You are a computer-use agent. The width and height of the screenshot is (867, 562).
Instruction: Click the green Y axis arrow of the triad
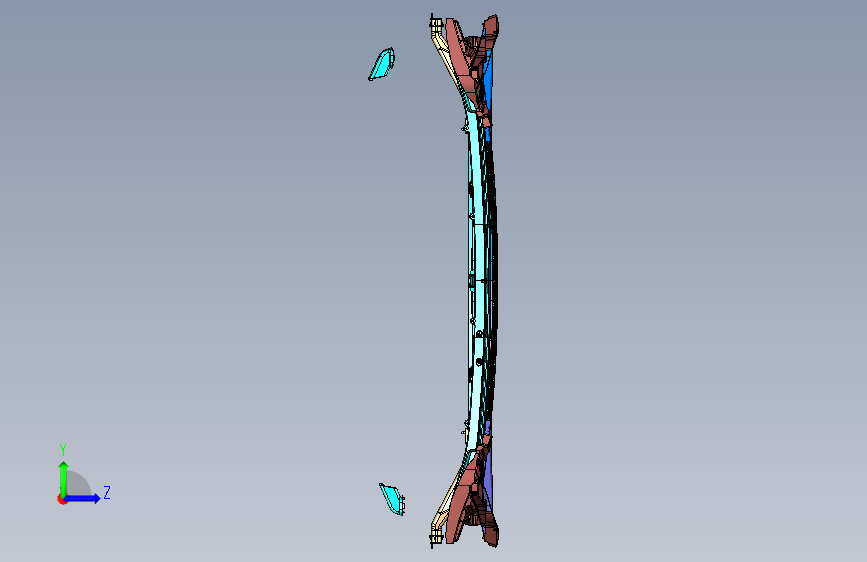pos(64,478)
